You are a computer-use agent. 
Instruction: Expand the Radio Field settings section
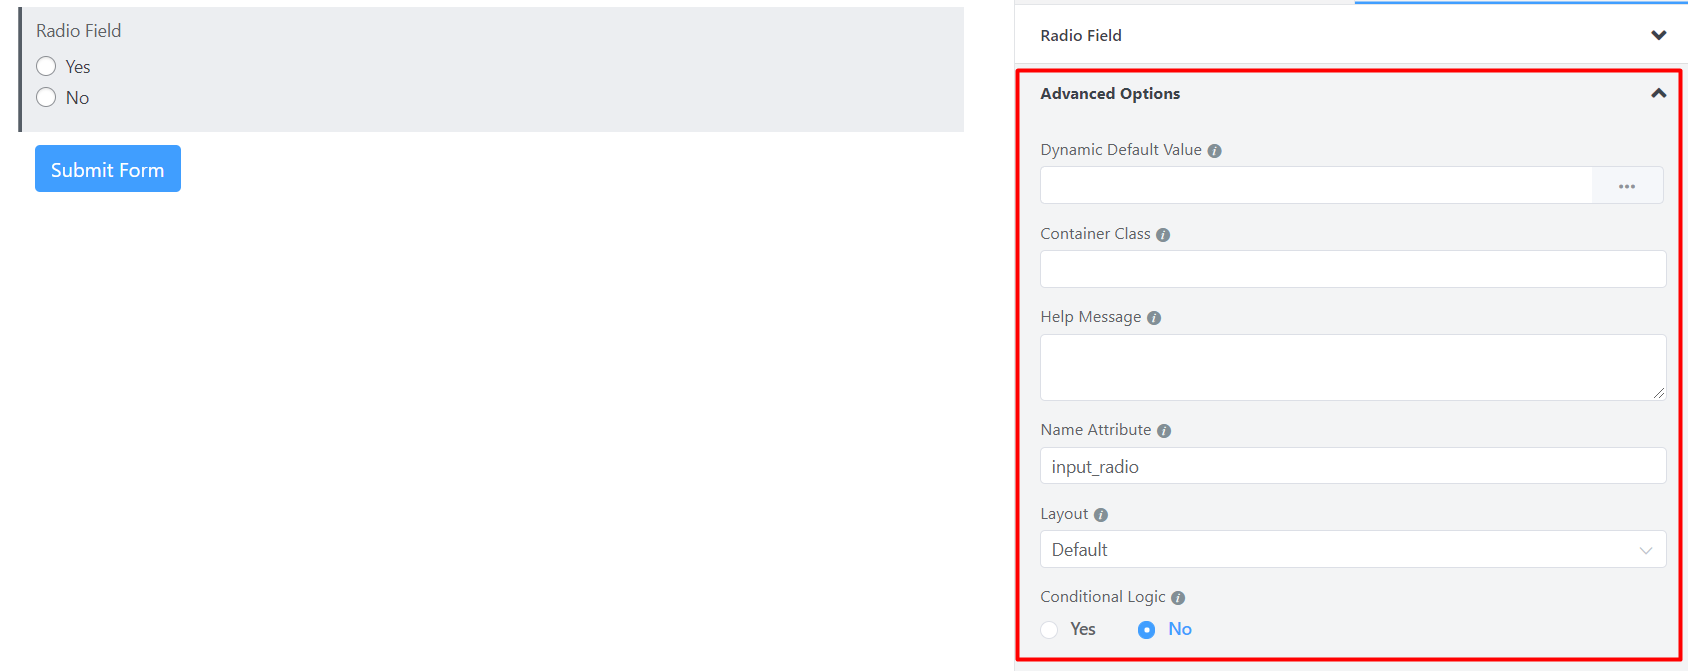coord(1658,35)
